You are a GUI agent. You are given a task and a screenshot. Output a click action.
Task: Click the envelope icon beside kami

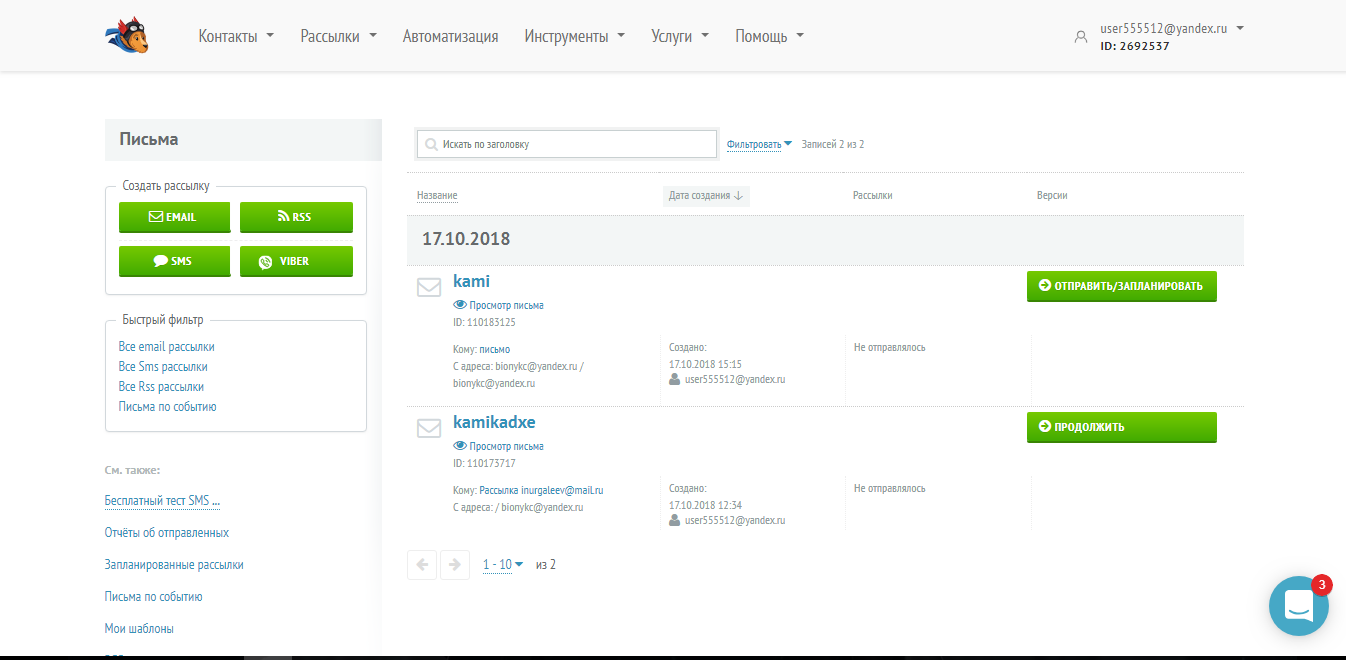tap(429, 288)
